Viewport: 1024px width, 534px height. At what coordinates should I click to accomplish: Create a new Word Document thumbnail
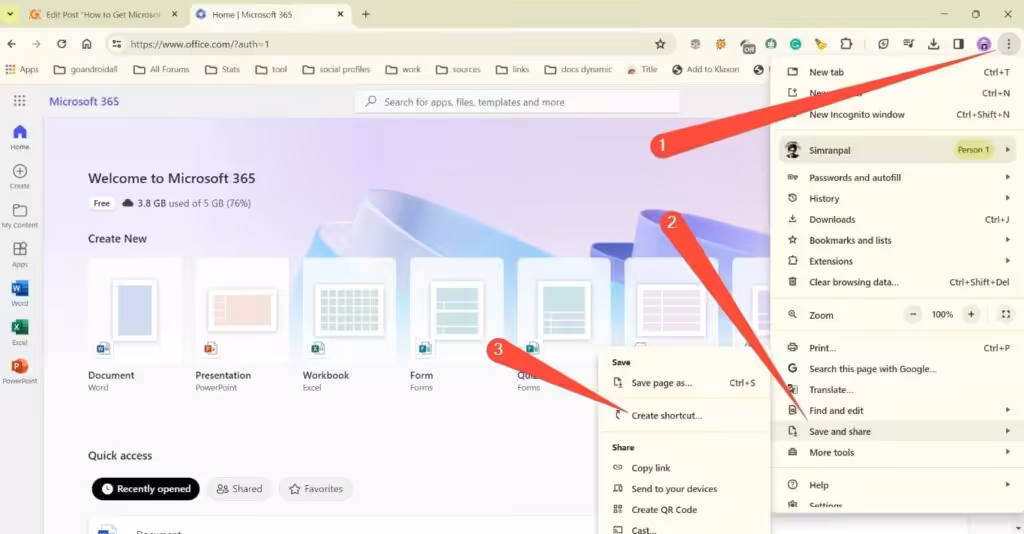tap(135, 309)
